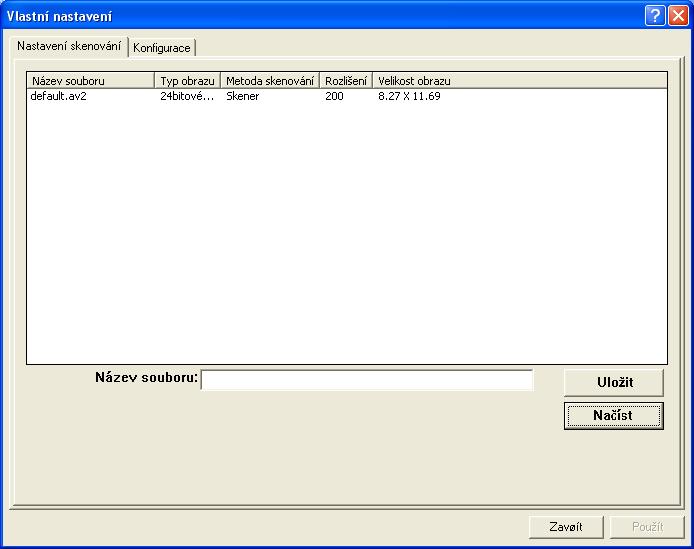Select the Nastavení skenování tab

pyautogui.click(x=69, y=46)
